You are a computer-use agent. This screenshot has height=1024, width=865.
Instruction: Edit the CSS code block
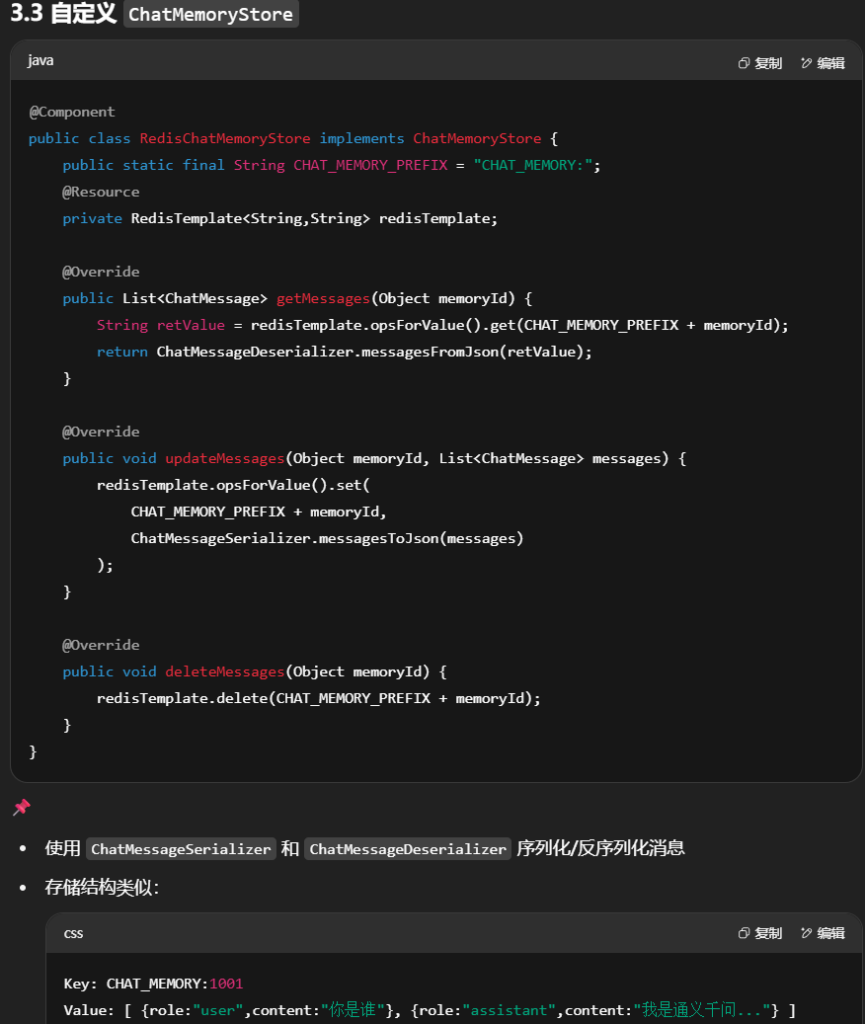tap(823, 933)
